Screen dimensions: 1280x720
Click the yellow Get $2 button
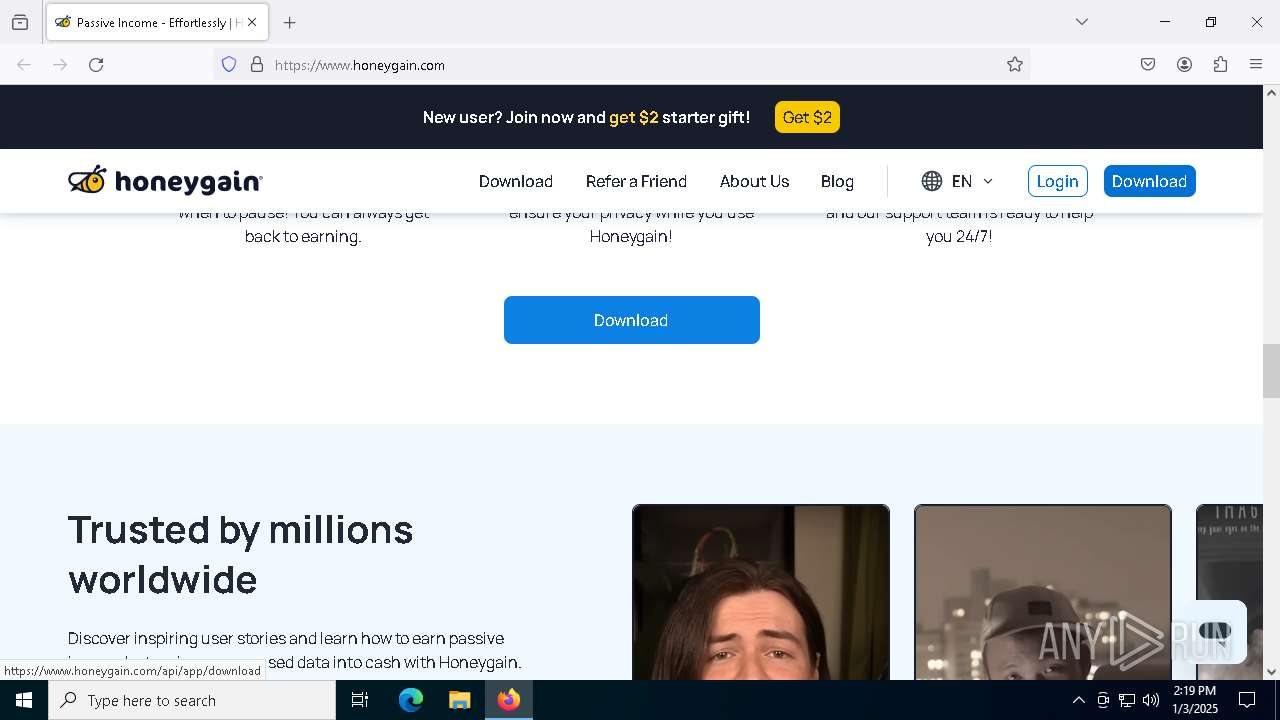(807, 117)
